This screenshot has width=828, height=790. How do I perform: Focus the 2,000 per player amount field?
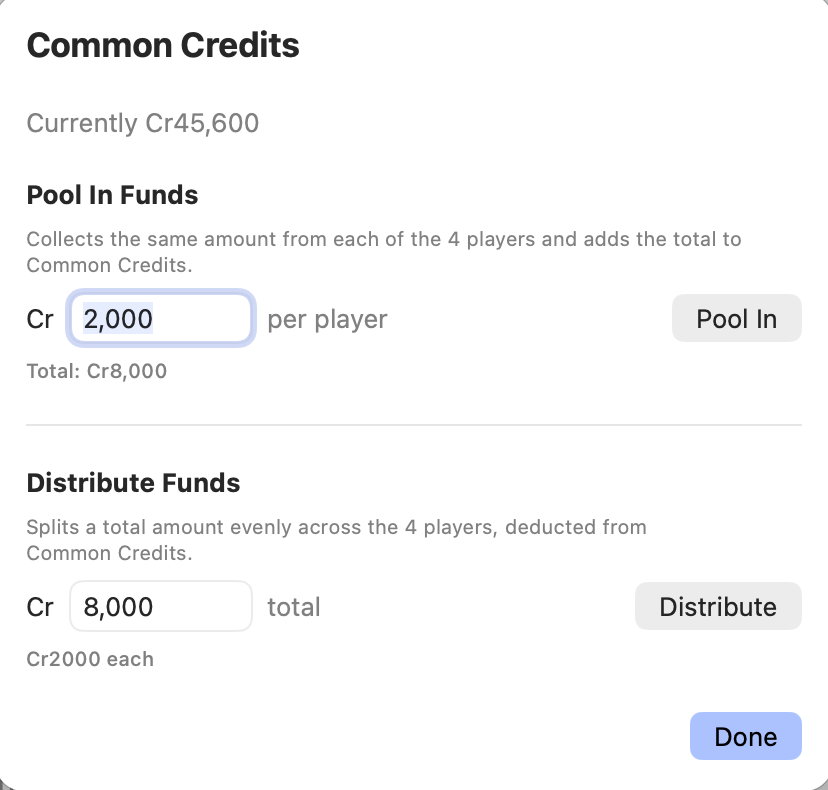coord(161,318)
